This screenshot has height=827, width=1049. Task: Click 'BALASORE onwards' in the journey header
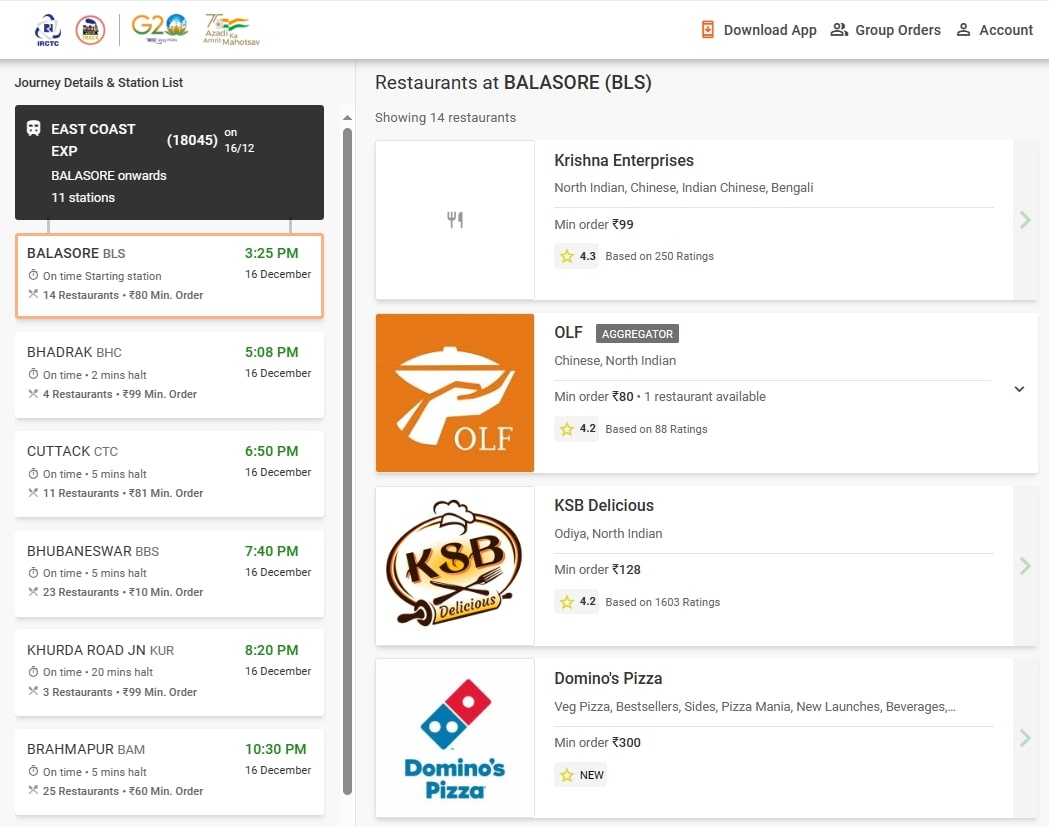pos(109,175)
